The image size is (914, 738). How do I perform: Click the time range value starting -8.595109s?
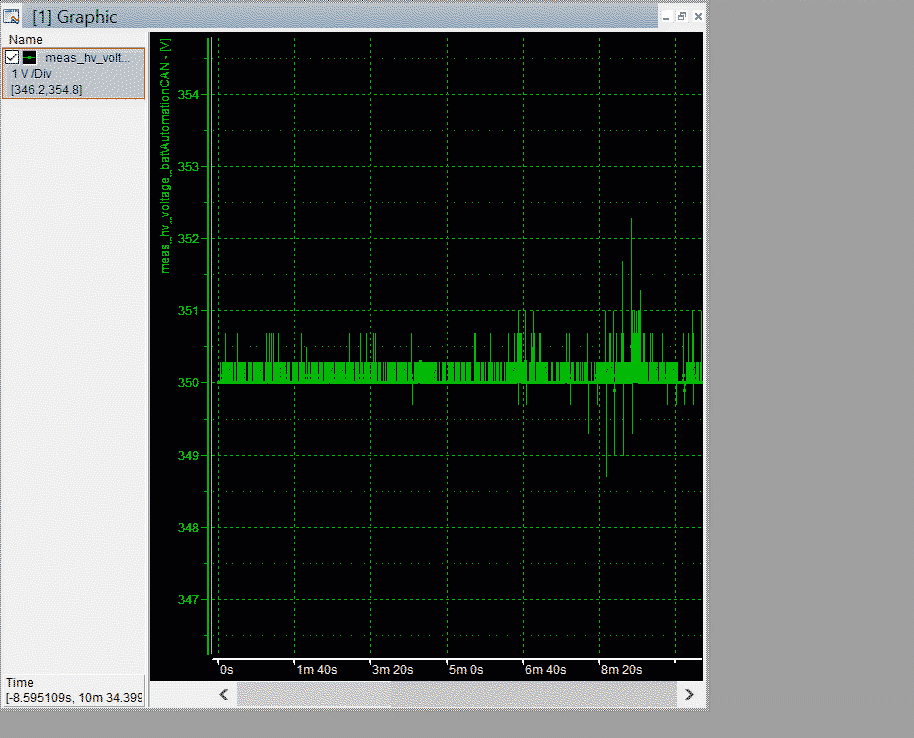(74, 698)
